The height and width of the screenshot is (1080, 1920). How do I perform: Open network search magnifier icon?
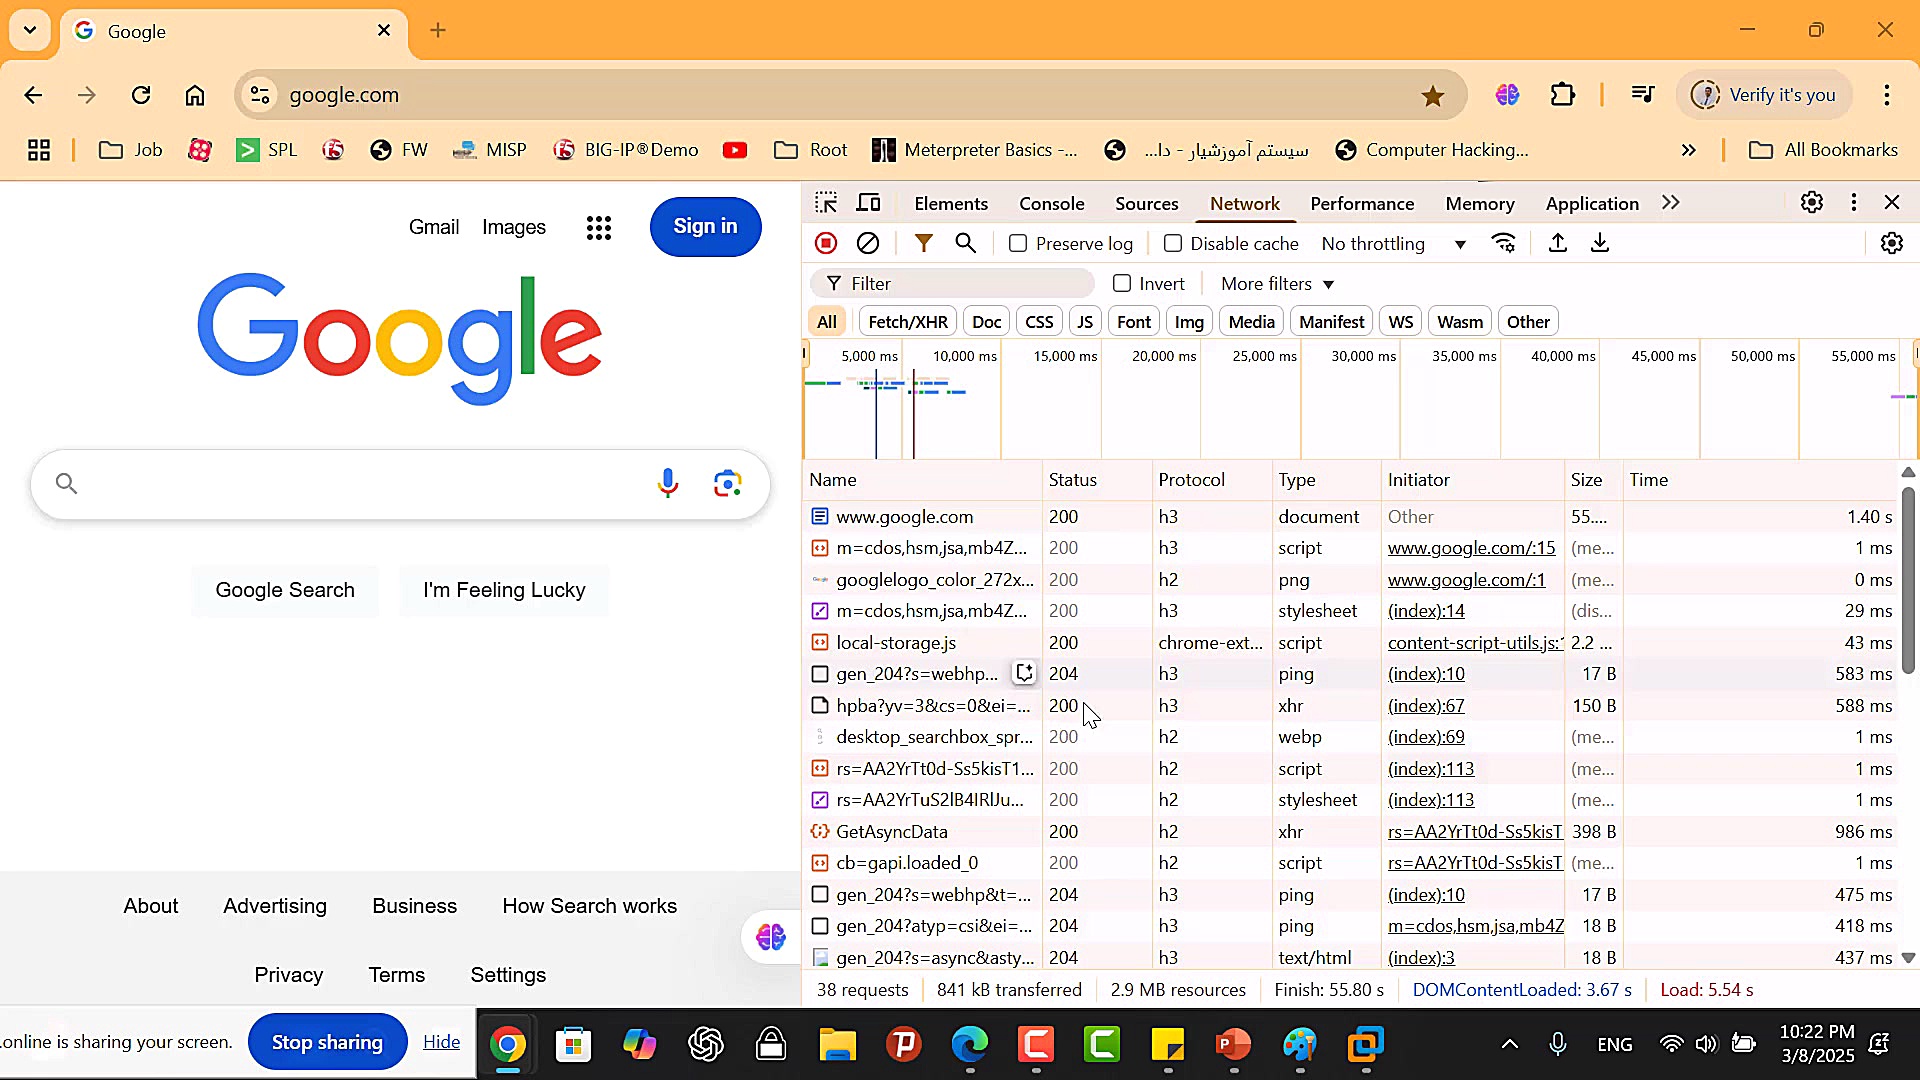pyautogui.click(x=965, y=243)
